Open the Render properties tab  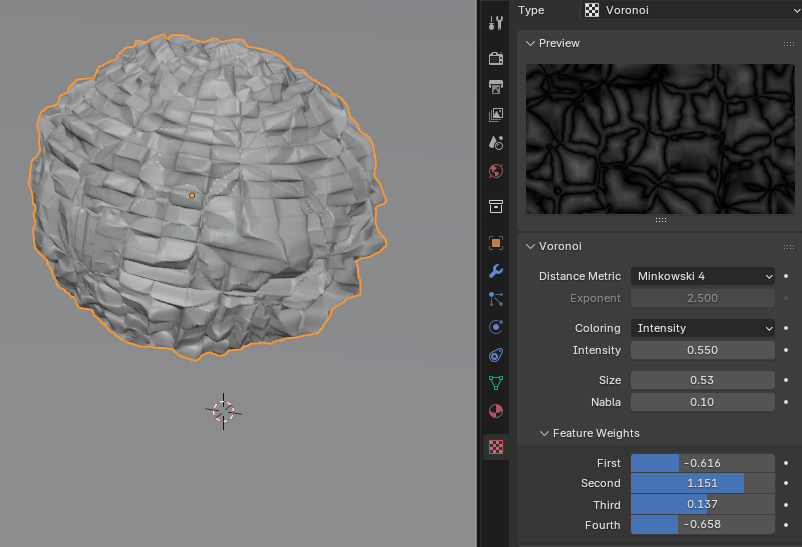tap(495, 58)
